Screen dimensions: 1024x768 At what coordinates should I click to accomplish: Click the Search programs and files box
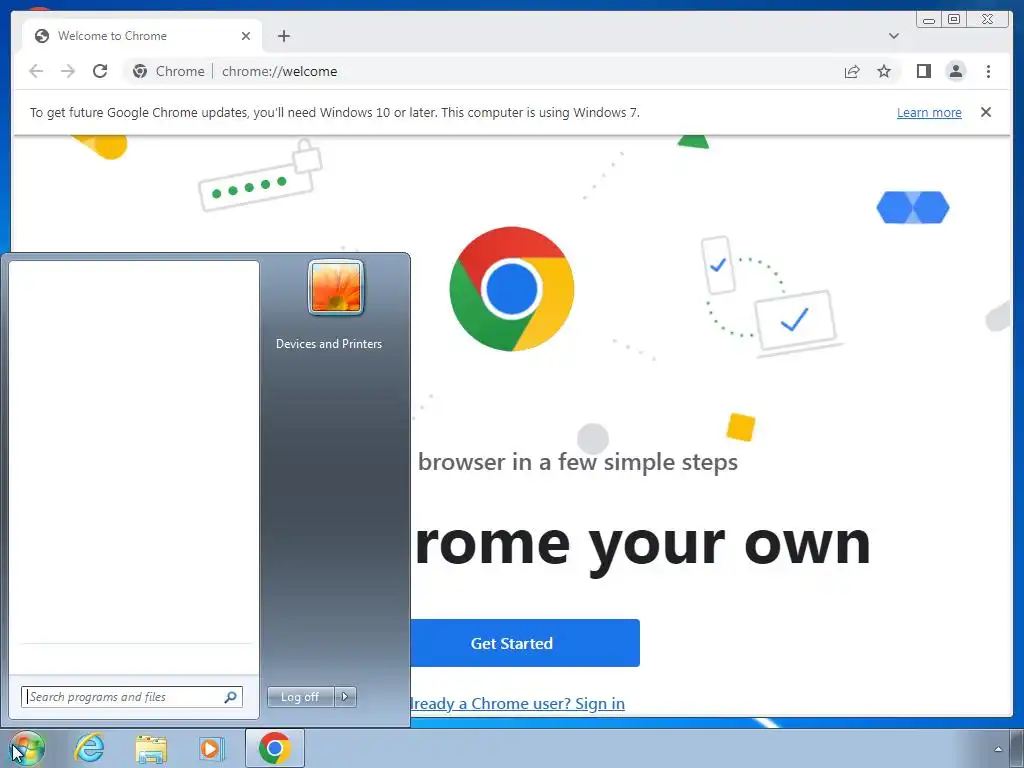click(131, 697)
